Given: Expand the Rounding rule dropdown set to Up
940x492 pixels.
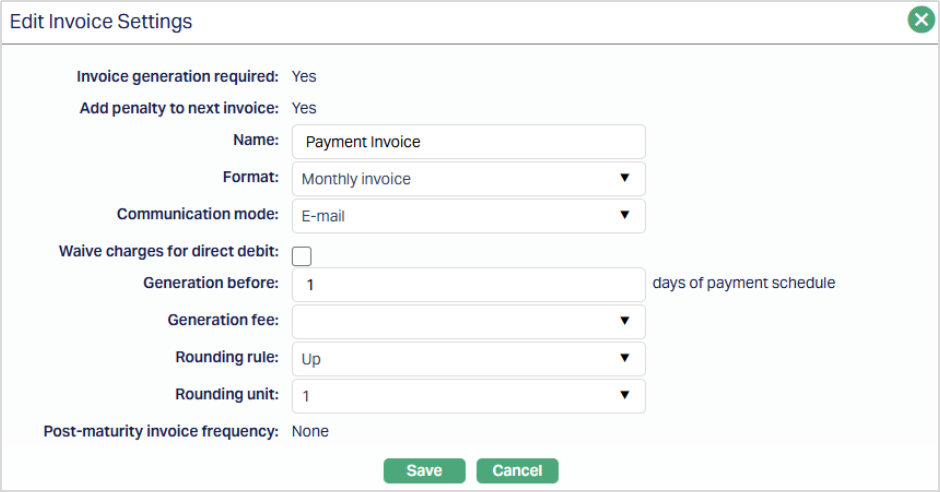Looking at the screenshot, I should pos(468,358).
